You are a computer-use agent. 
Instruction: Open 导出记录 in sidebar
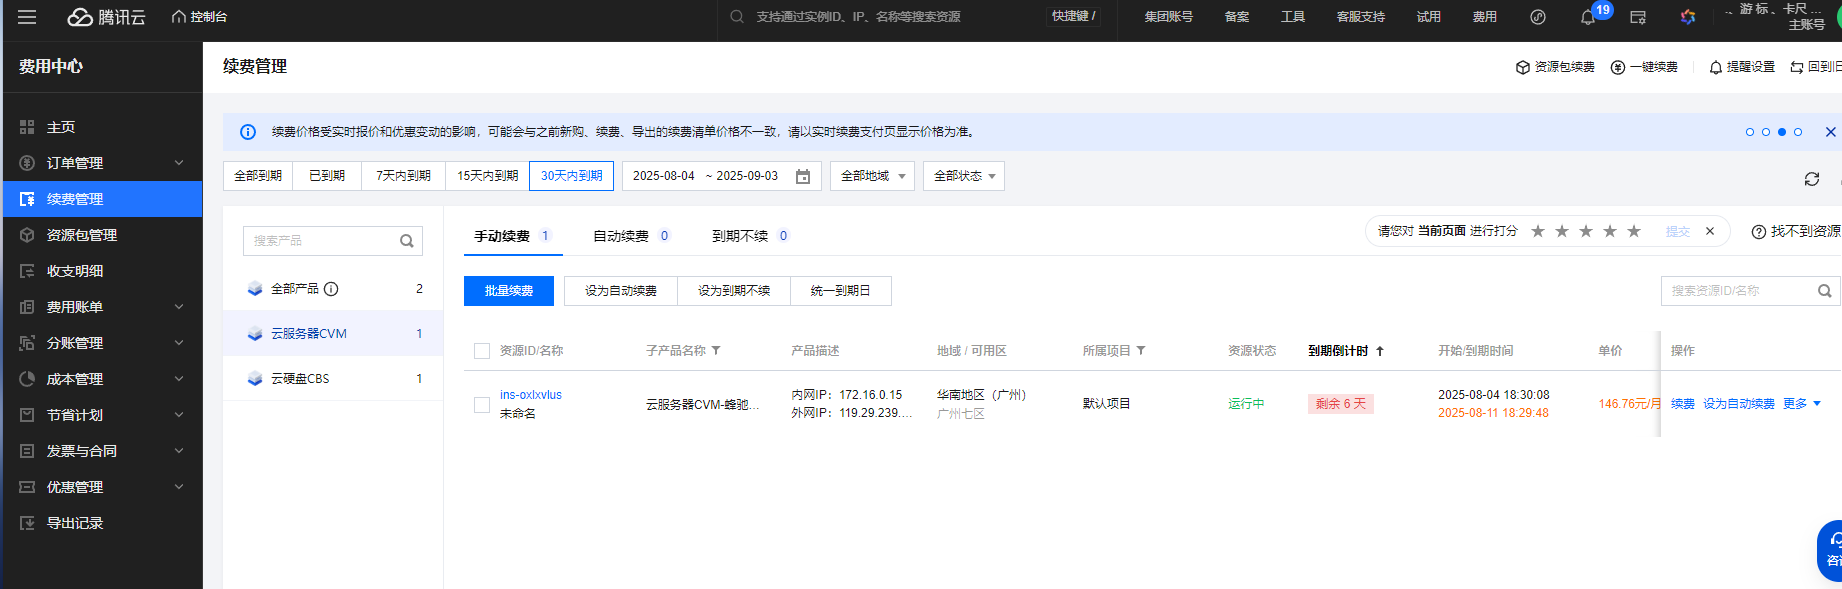point(103,523)
